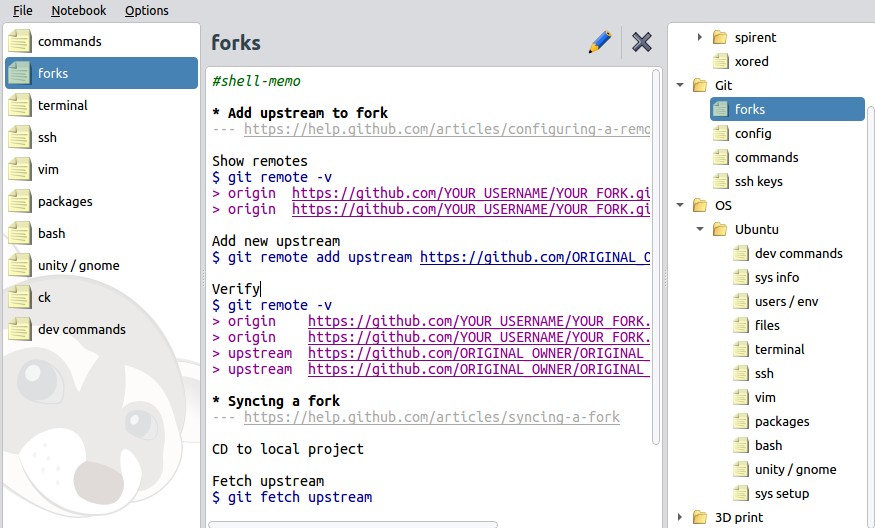Open the ck note in left list
This screenshot has height=528, width=875.
point(102,297)
